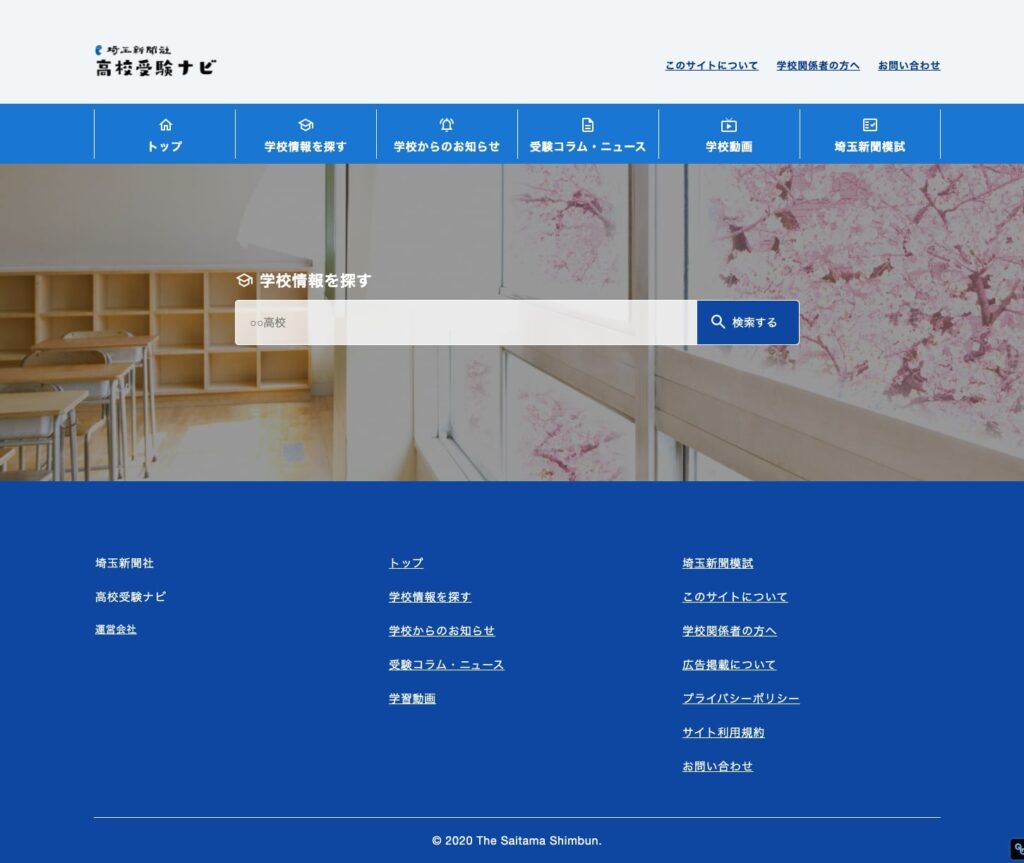The width and height of the screenshot is (1024, 863).
Task: Open the お問い合わせ link at top right
Action: click(908, 65)
